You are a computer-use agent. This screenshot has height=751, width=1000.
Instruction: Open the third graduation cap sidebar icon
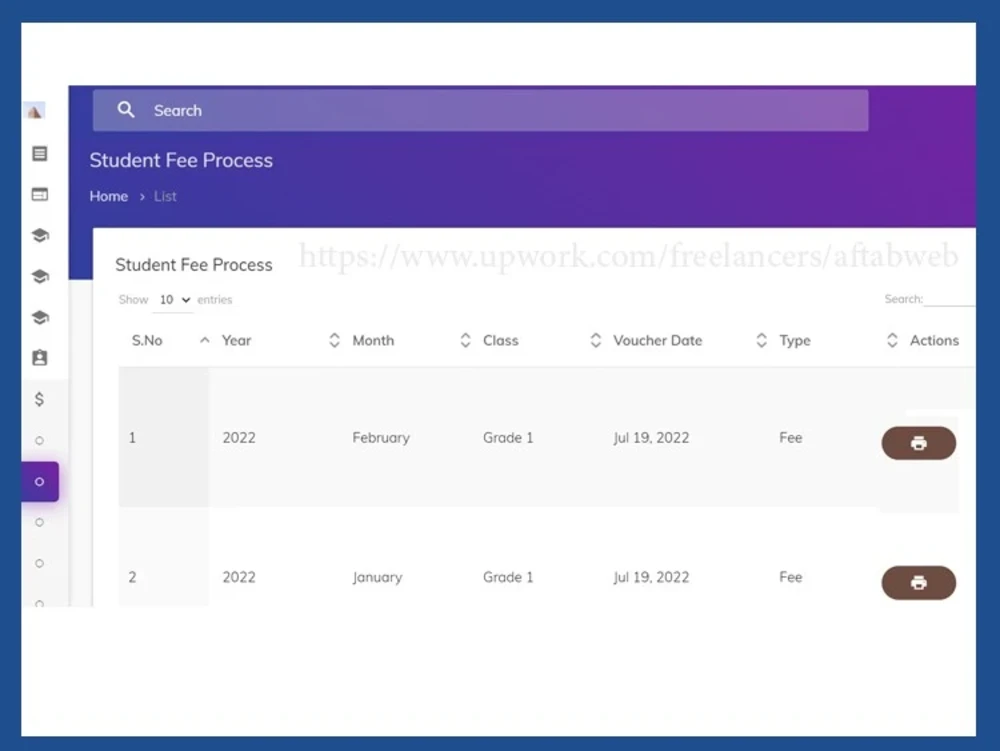40,317
